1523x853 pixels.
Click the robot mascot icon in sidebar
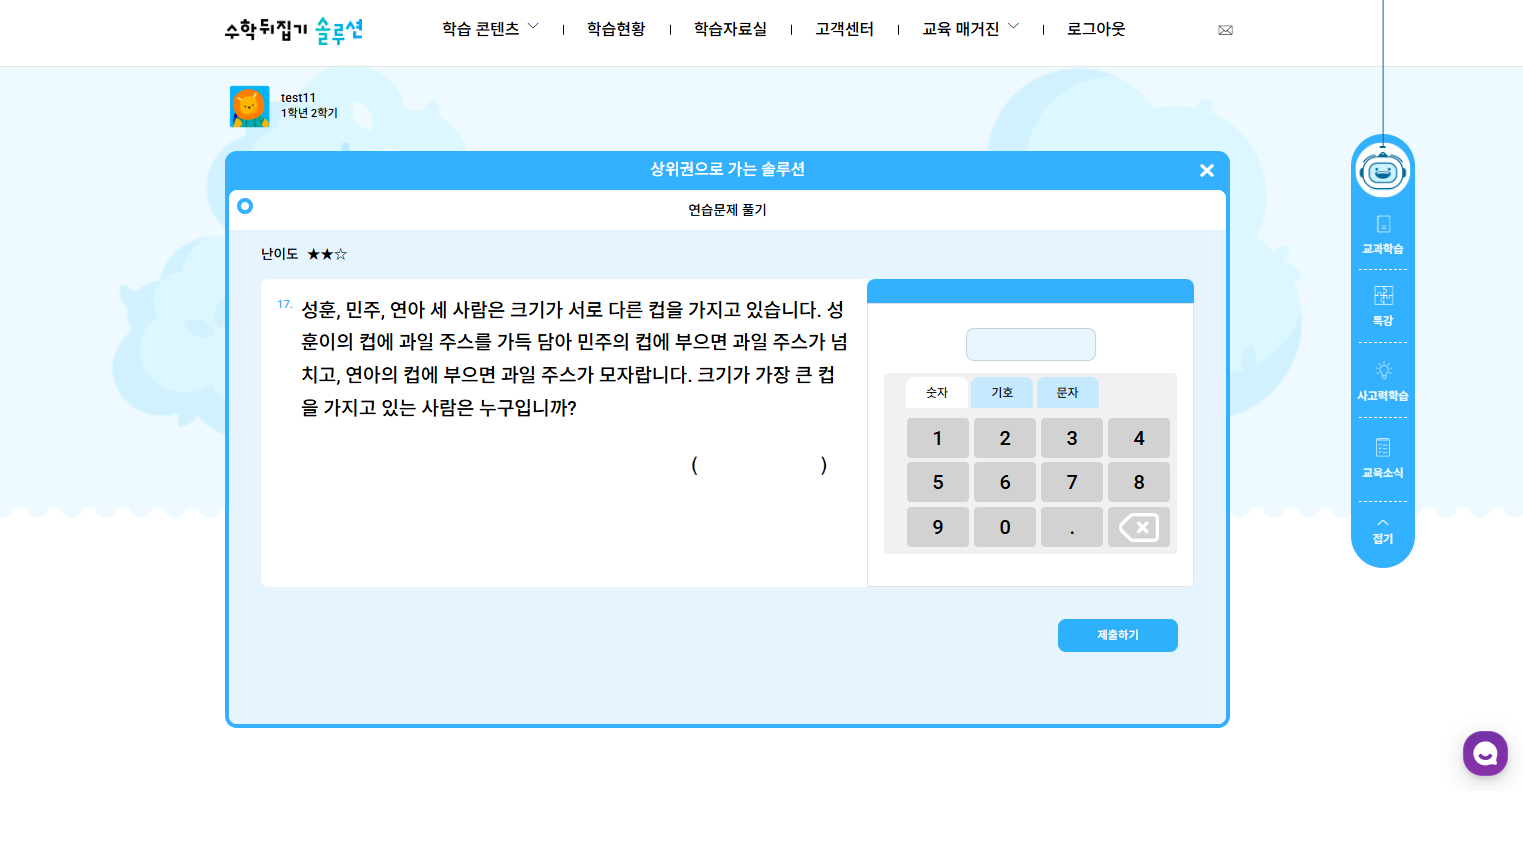click(x=1383, y=172)
